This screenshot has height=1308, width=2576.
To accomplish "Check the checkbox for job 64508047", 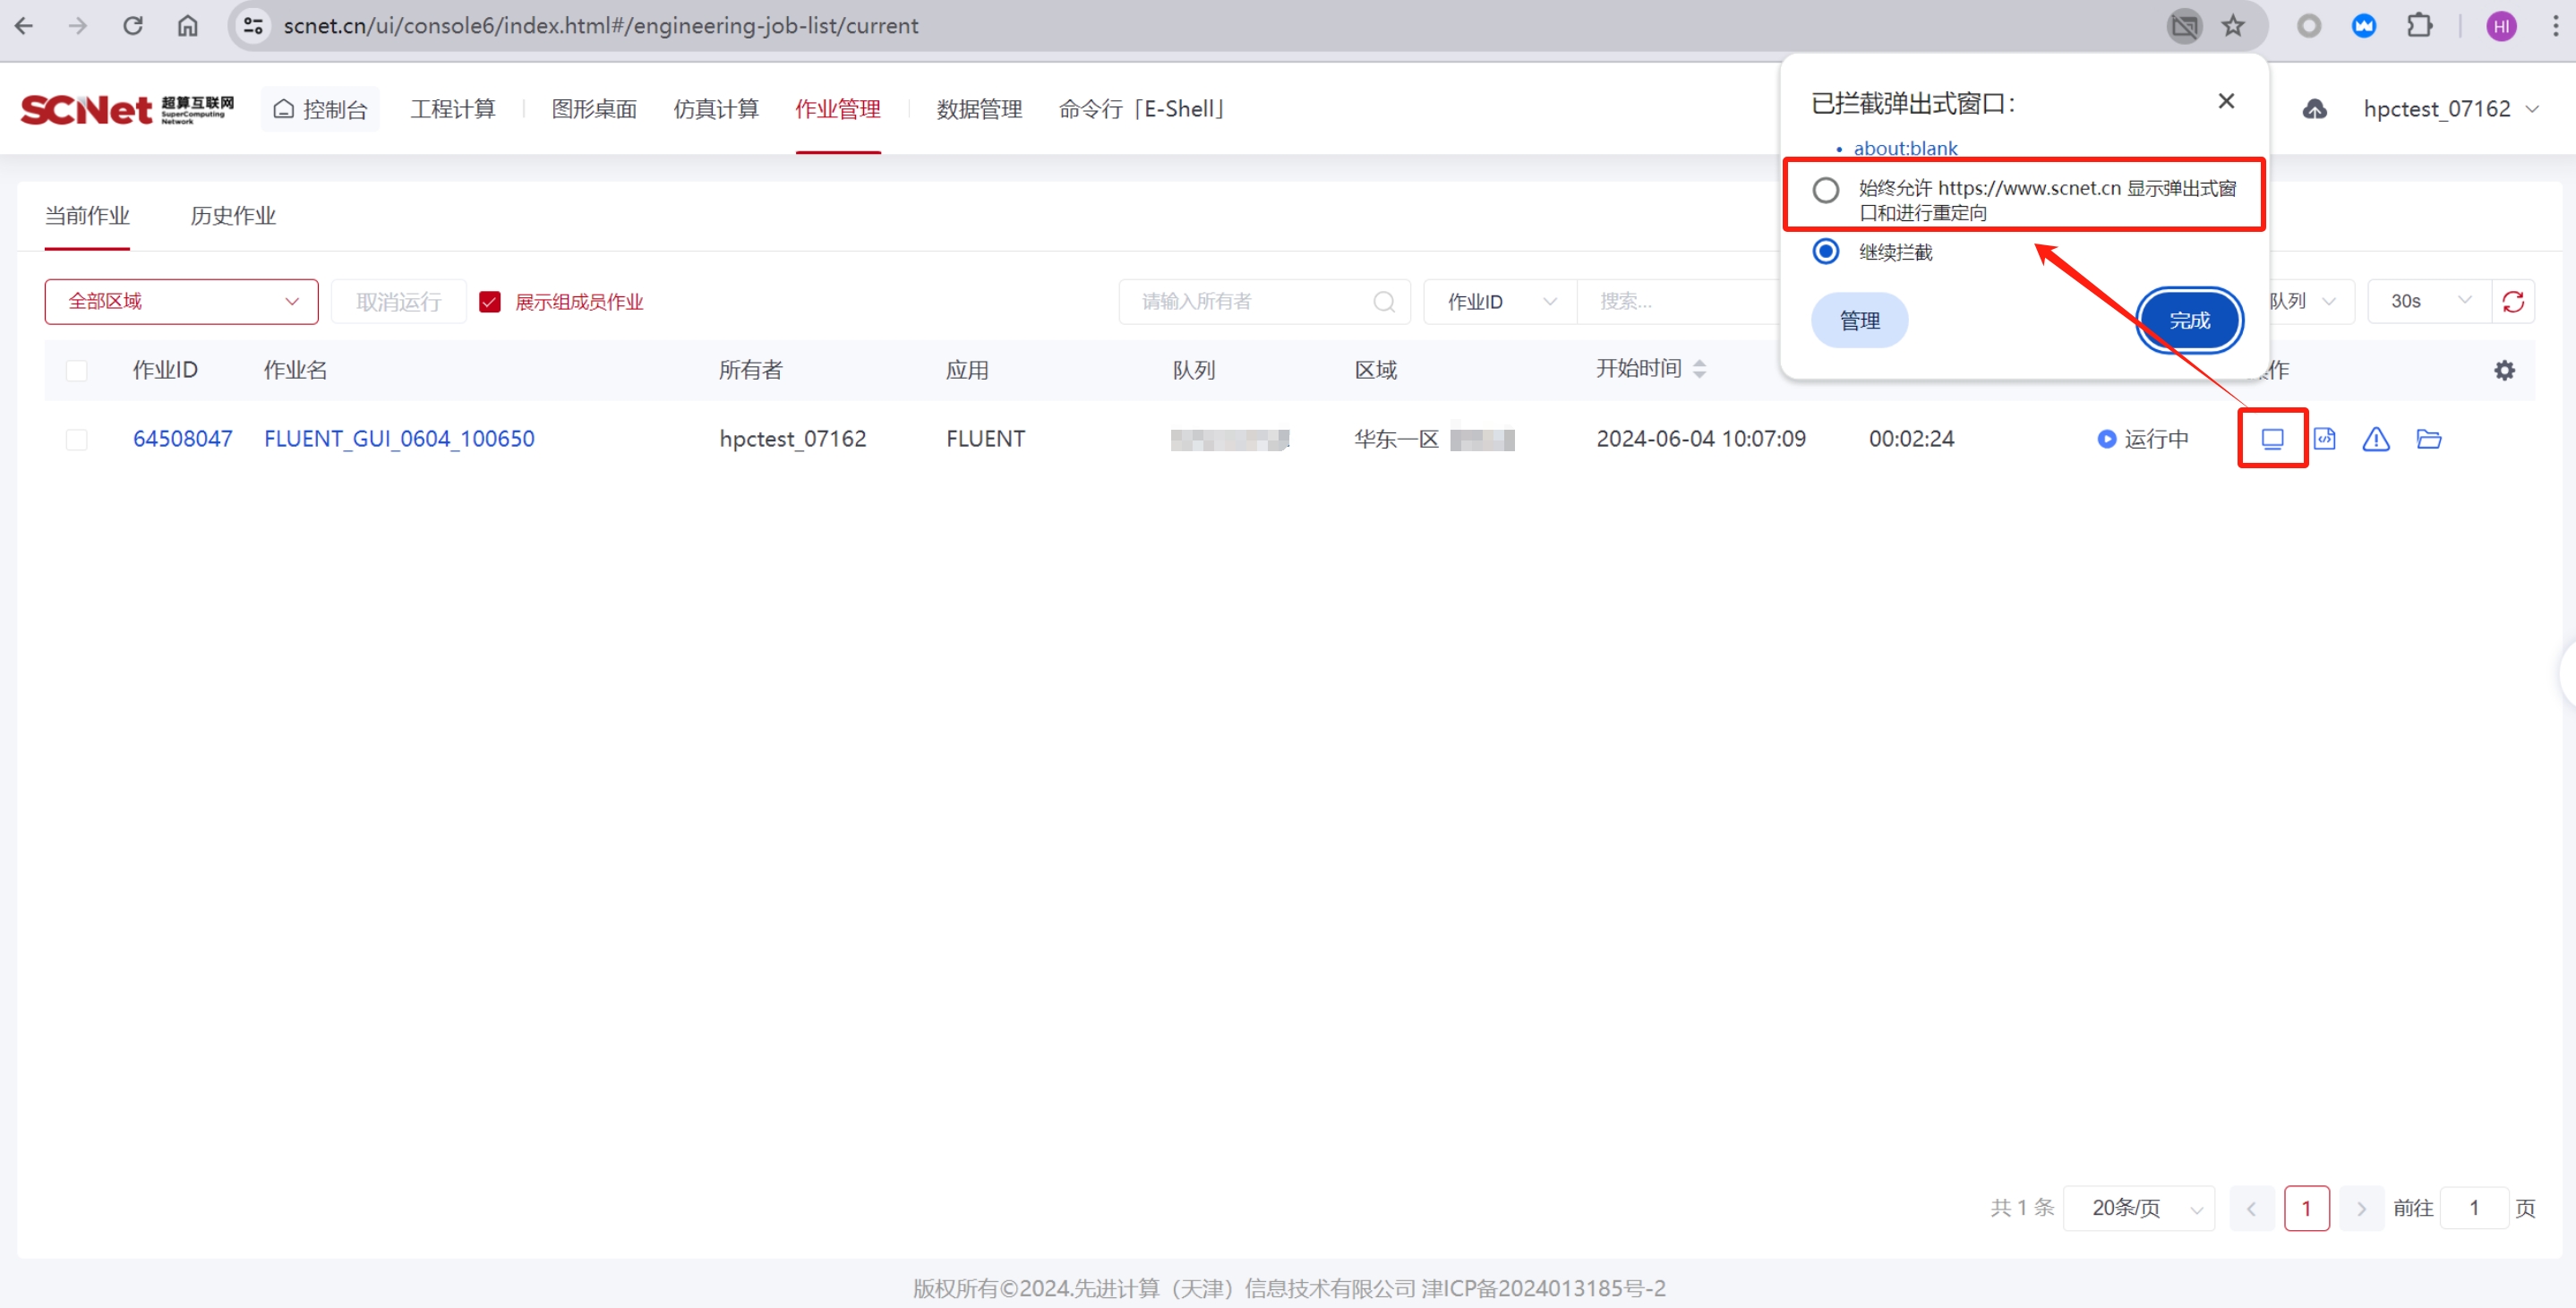I will click(x=76, y=439).
